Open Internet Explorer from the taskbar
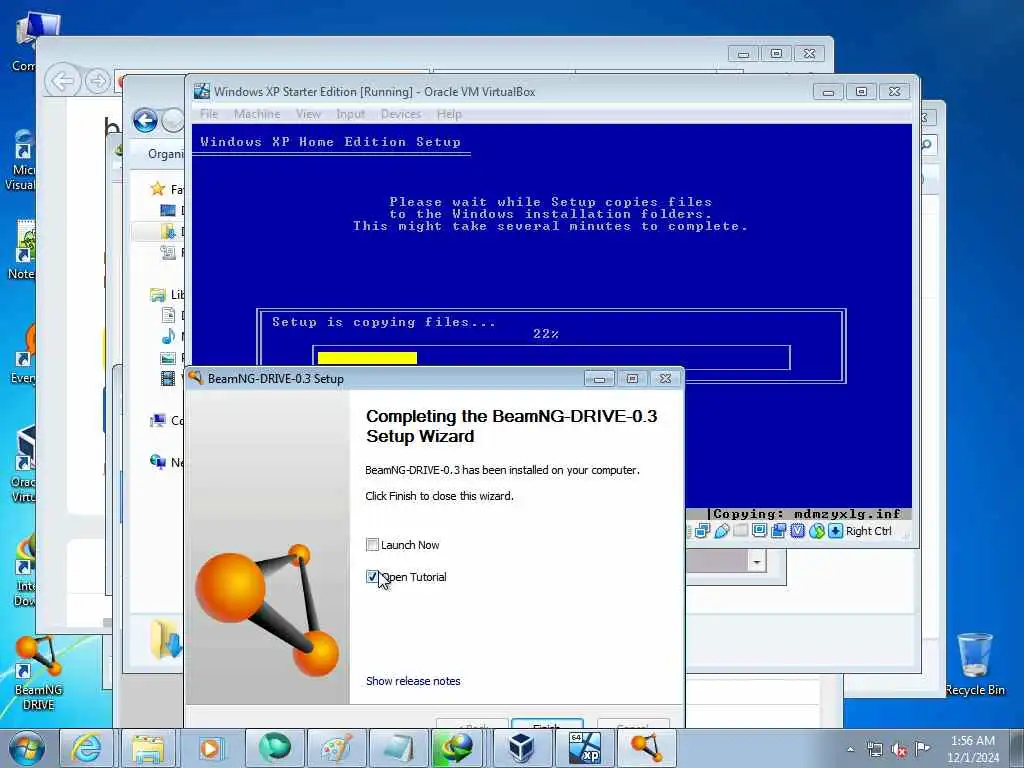1024x768 pixels. tap(86, 748)
